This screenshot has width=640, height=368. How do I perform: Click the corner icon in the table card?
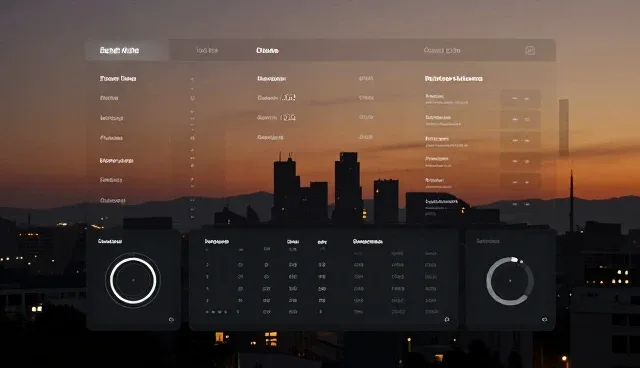tap(447, 319)
